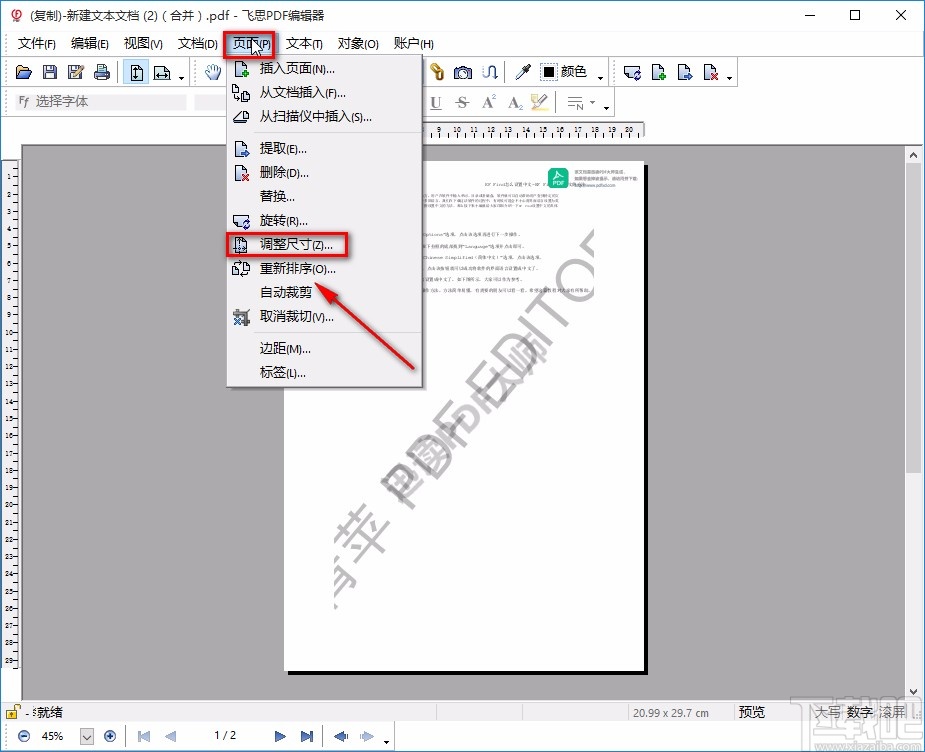Viewport: 925px width, 752px height.
Task: Select the camera snapshot tool
Action: [x=462, y=72]
